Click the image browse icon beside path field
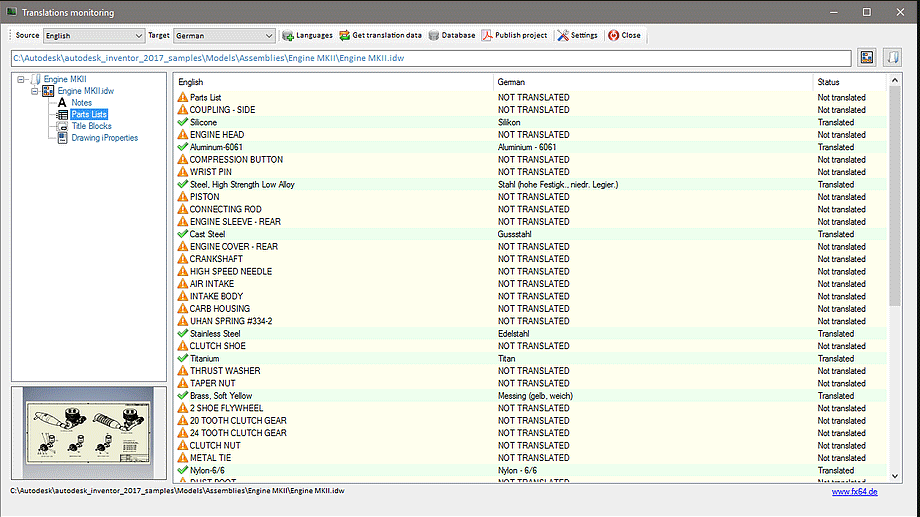 pos(867,58)
